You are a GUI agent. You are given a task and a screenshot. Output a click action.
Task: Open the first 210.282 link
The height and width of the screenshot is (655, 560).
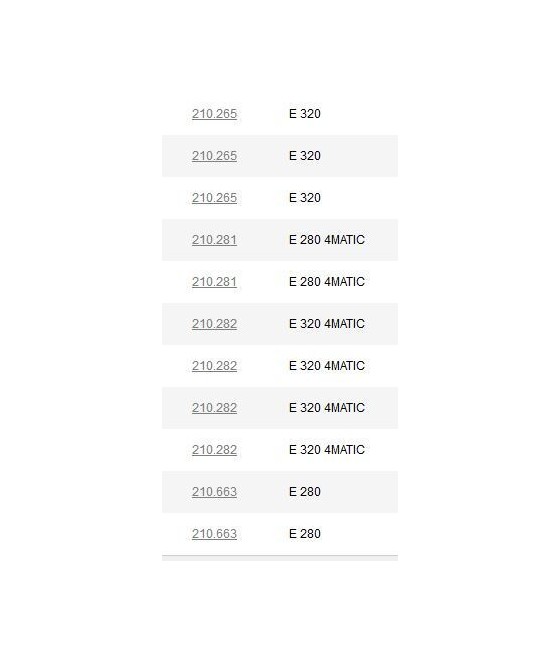[x=214, y=324]
